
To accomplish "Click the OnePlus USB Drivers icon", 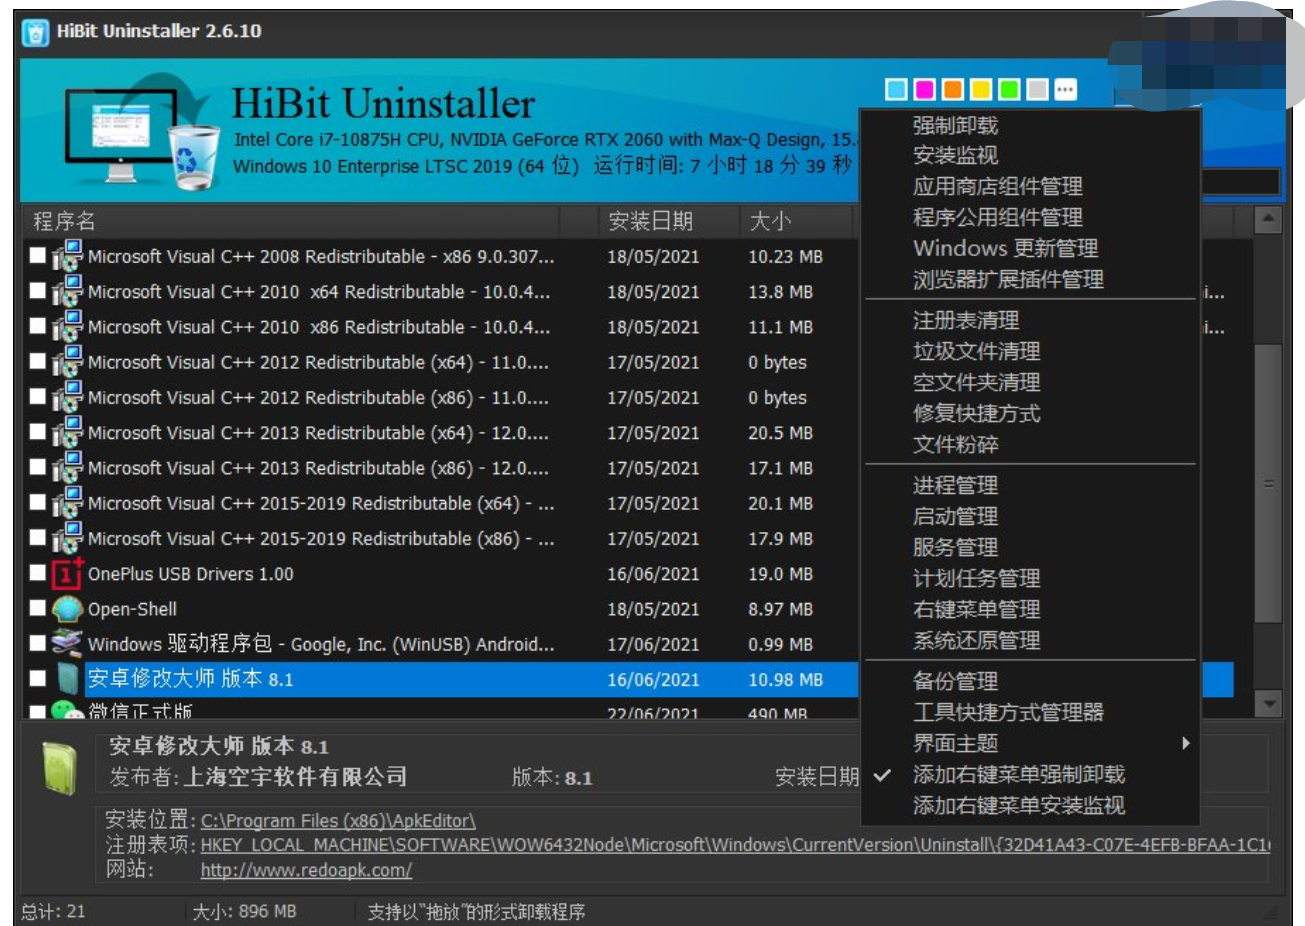I will click(67, 574).
